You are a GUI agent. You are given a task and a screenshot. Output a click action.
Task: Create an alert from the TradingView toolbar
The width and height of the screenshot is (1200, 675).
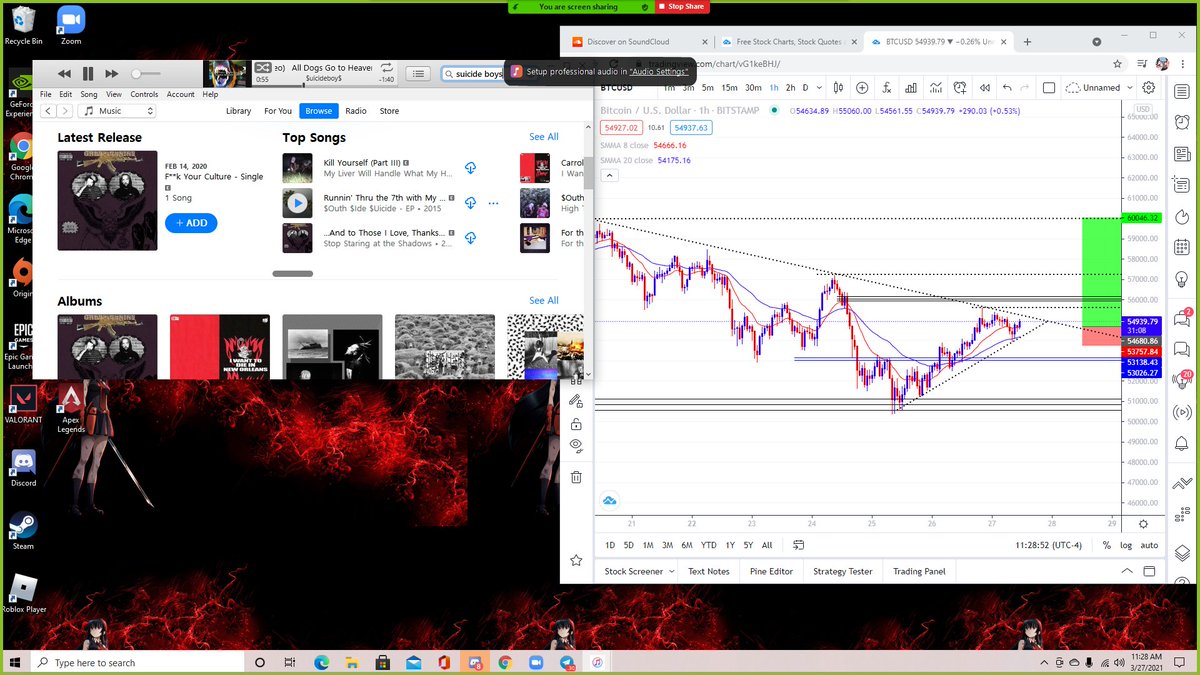pyautogui.click(x=960, y=88)
